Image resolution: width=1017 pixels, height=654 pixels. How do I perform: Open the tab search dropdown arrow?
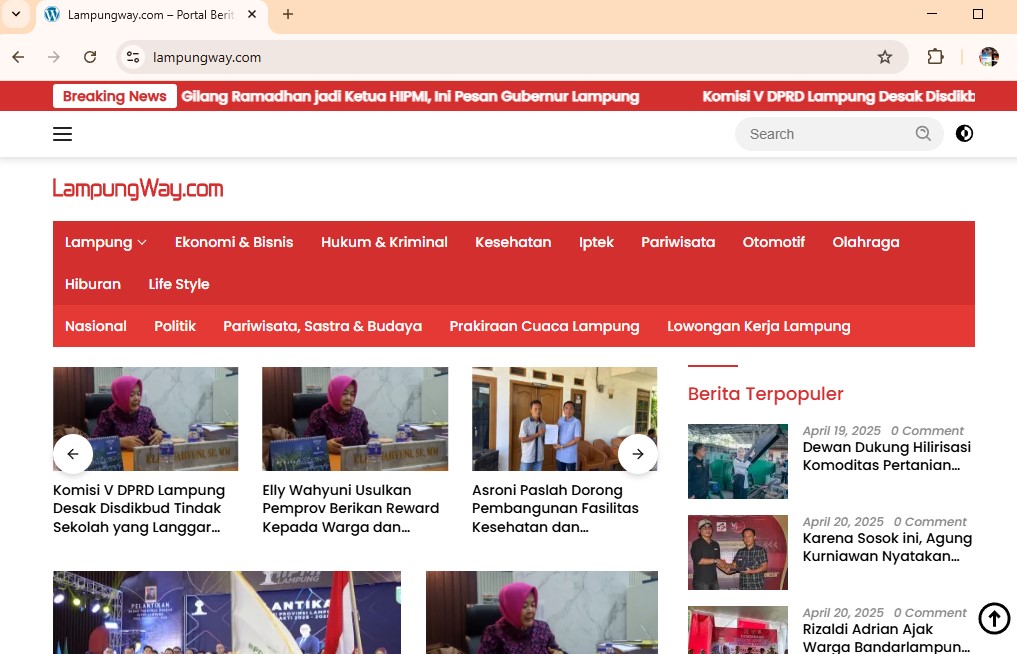(16, 14)
